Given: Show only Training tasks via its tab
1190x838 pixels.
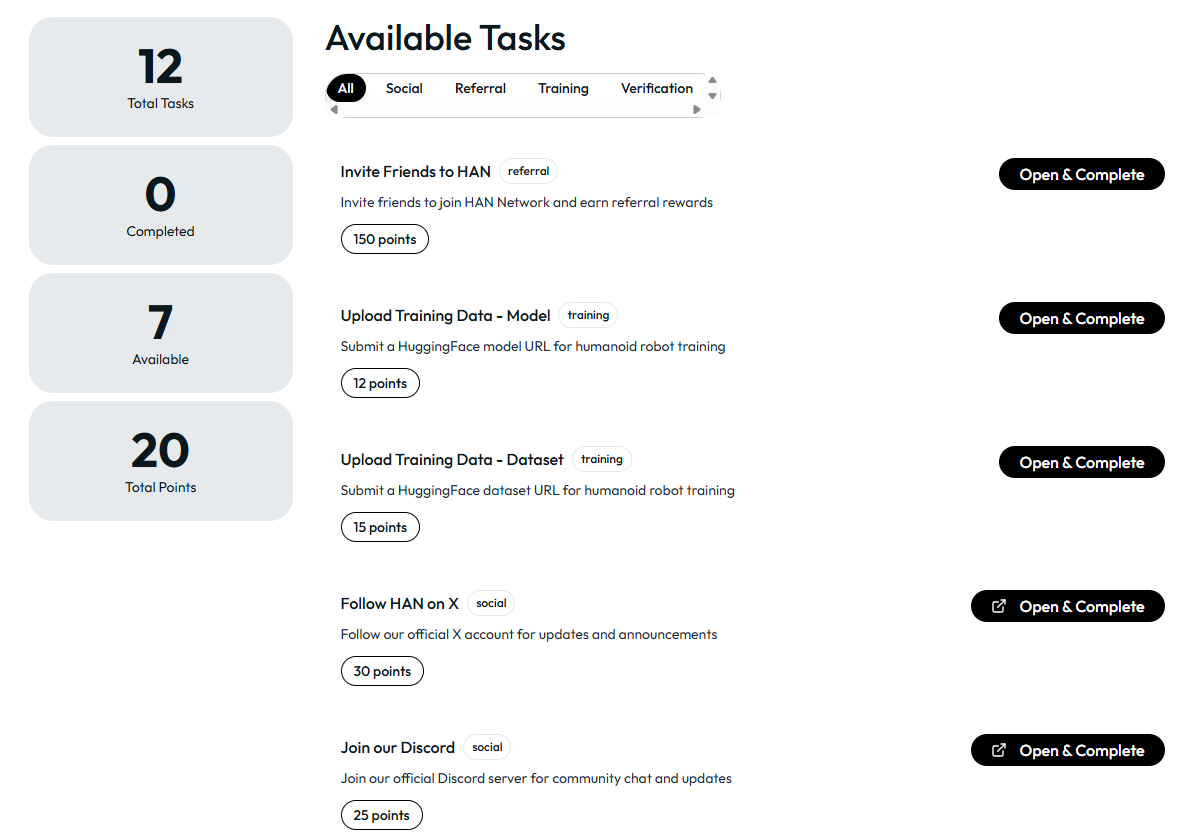Looking at the screenshot, I should click(563, 88).
